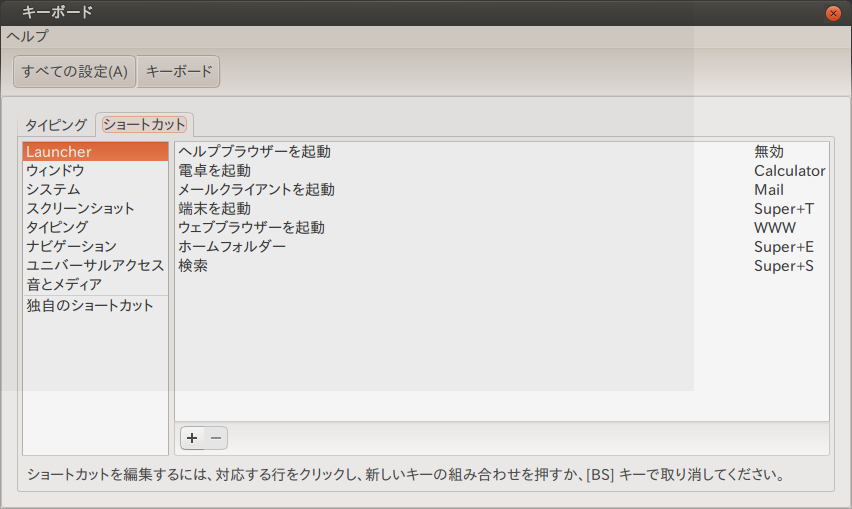
Task: Edit the 無効 shortcut value
Action: point(768,152)
